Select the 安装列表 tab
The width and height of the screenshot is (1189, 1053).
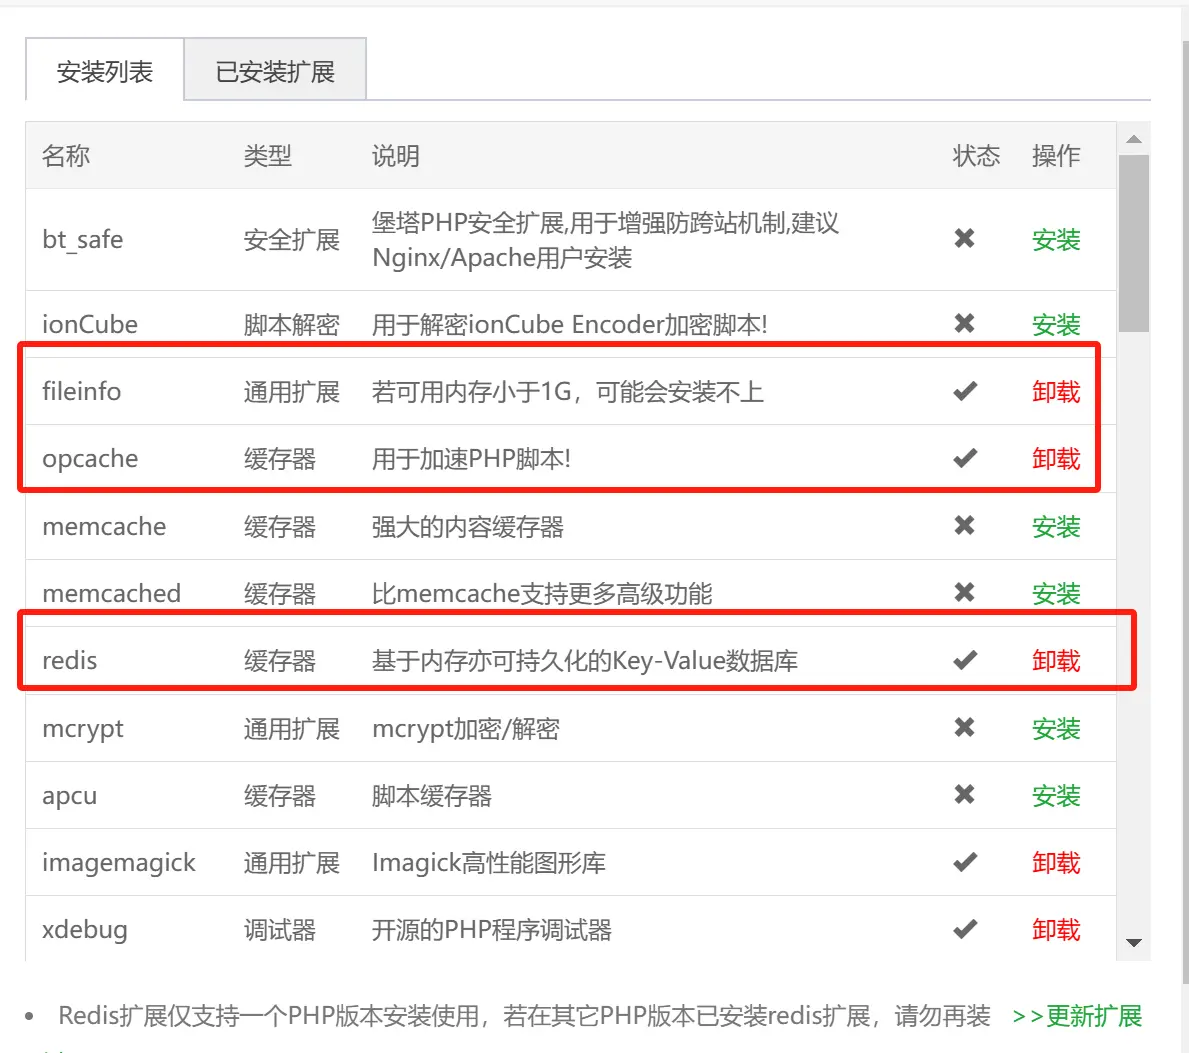(105, 72)
